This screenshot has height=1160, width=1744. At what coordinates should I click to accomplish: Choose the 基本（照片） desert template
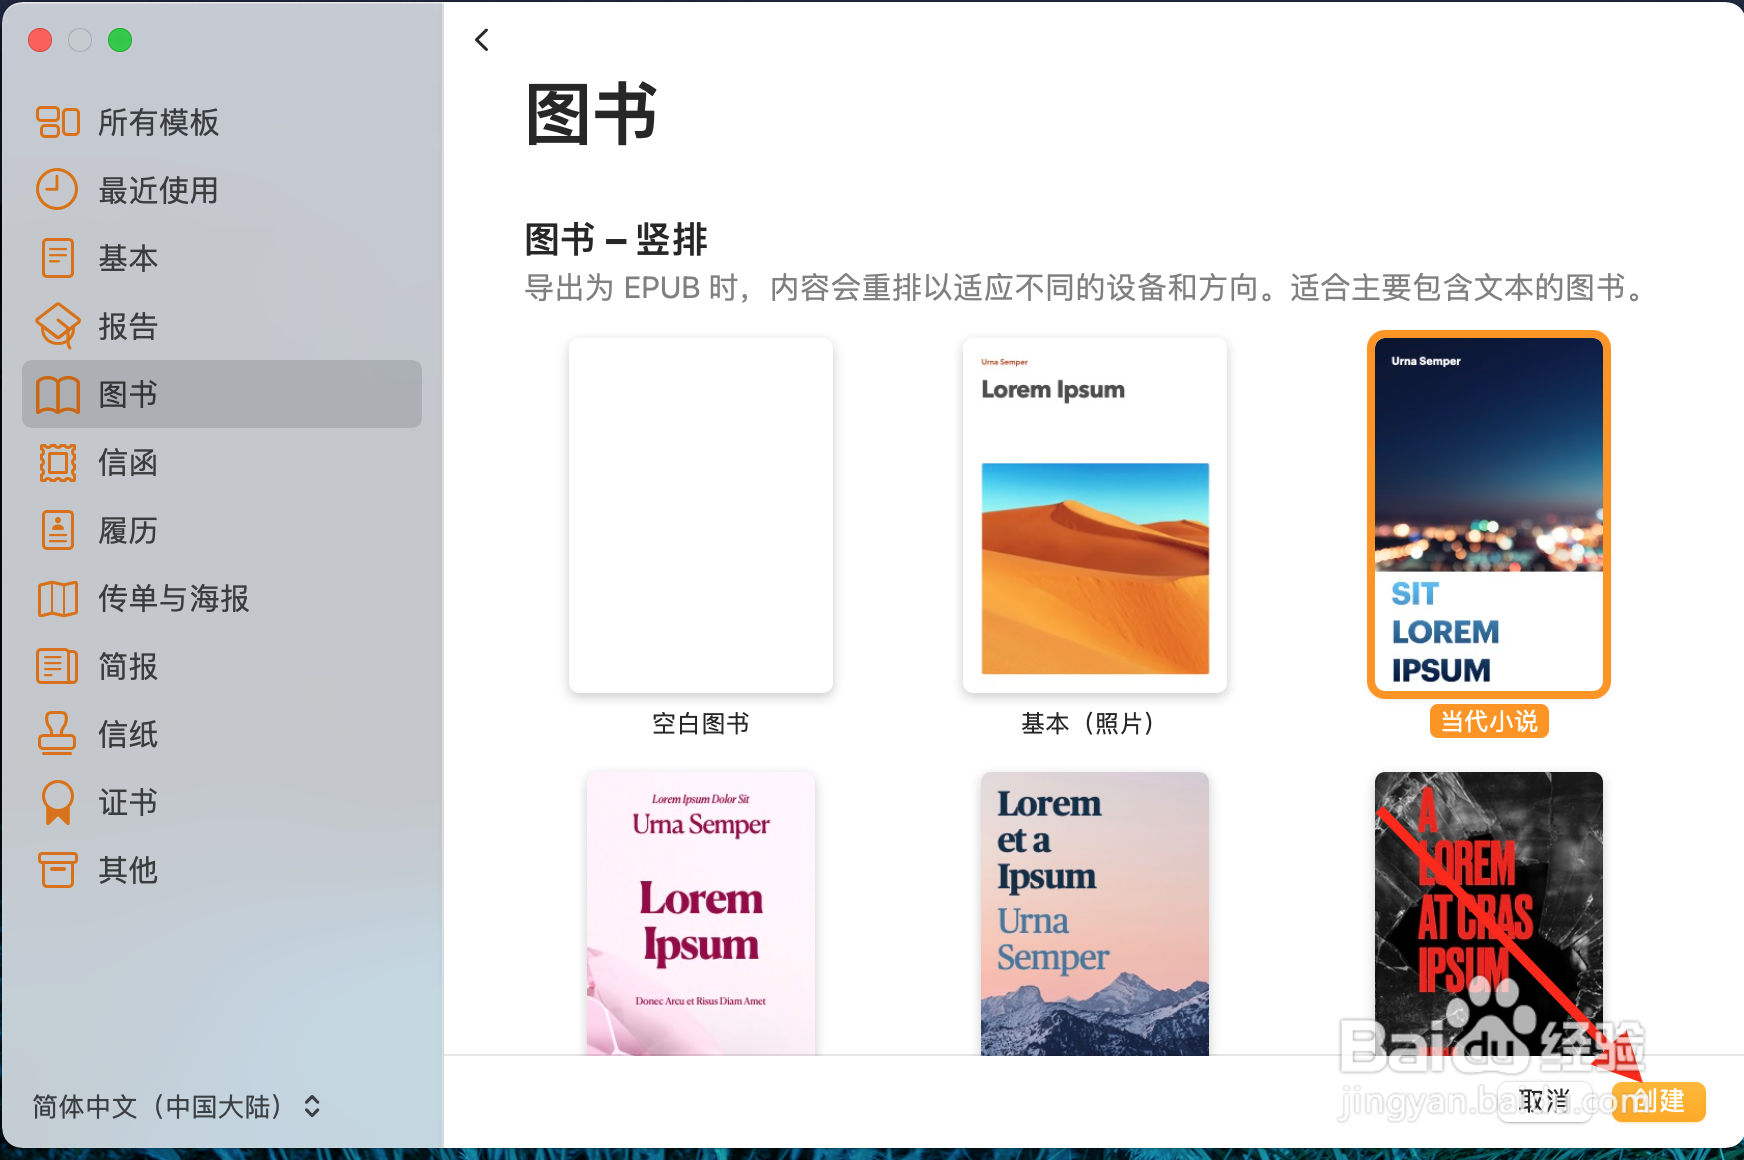(1094, 515)
